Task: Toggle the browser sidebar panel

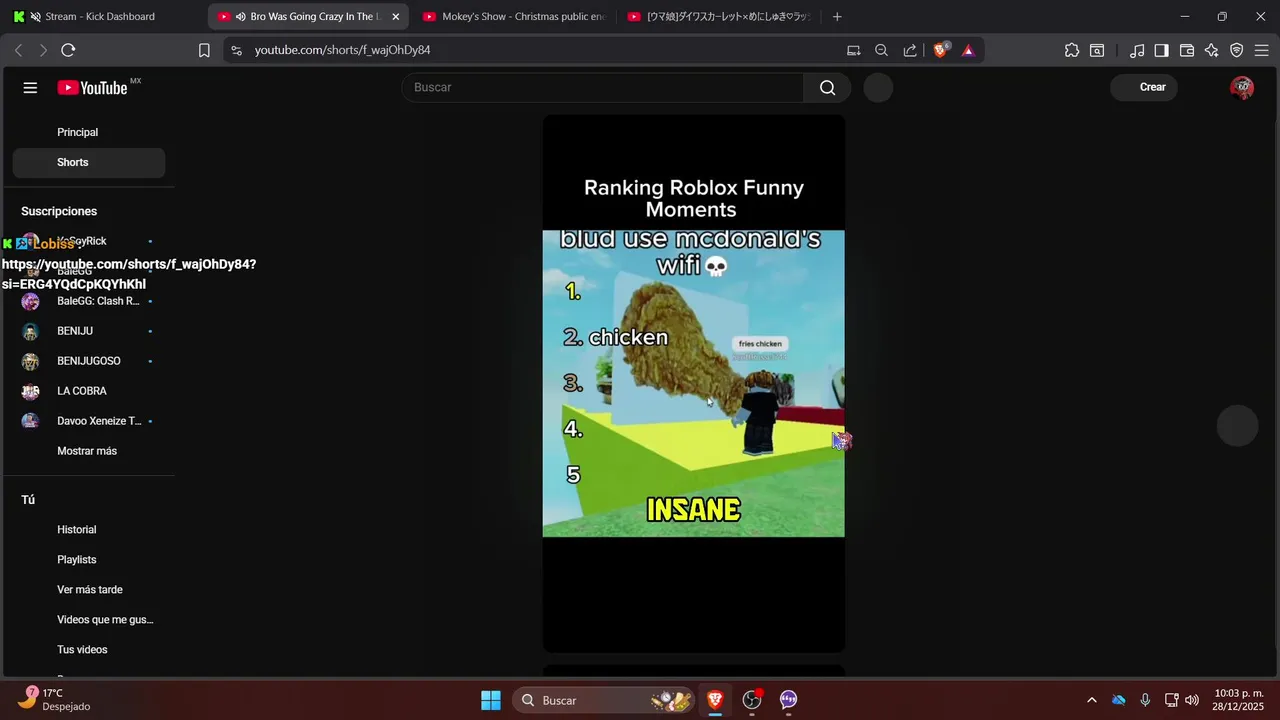Action: click(1161, 50)
